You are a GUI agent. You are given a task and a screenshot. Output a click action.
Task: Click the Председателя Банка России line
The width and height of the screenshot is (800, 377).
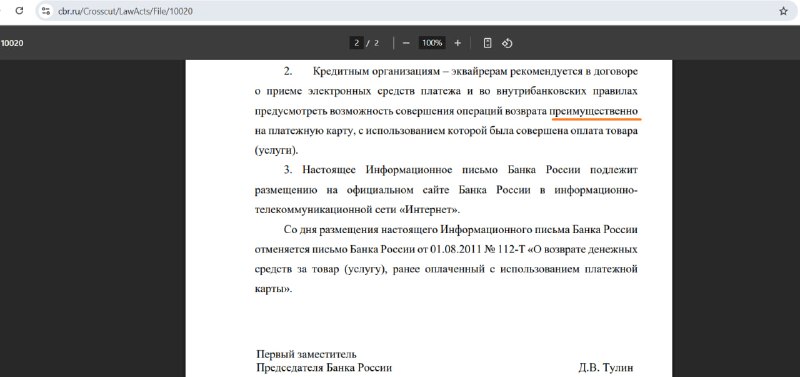pyautogui.click(x=324, y=367)
